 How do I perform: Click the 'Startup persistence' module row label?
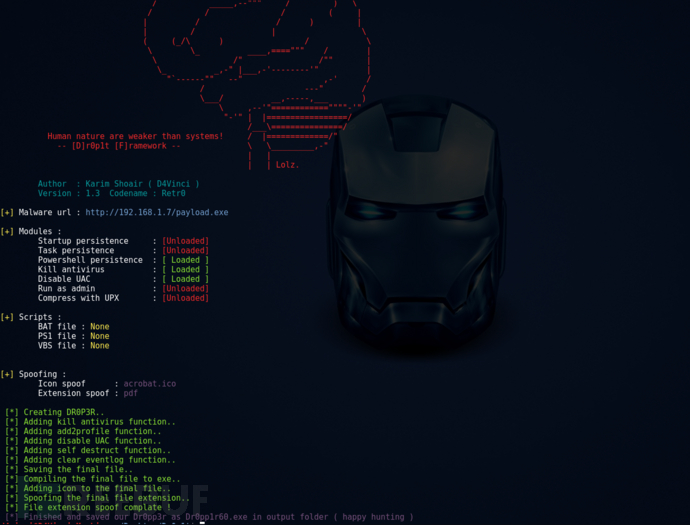click(x=83, y=241)
